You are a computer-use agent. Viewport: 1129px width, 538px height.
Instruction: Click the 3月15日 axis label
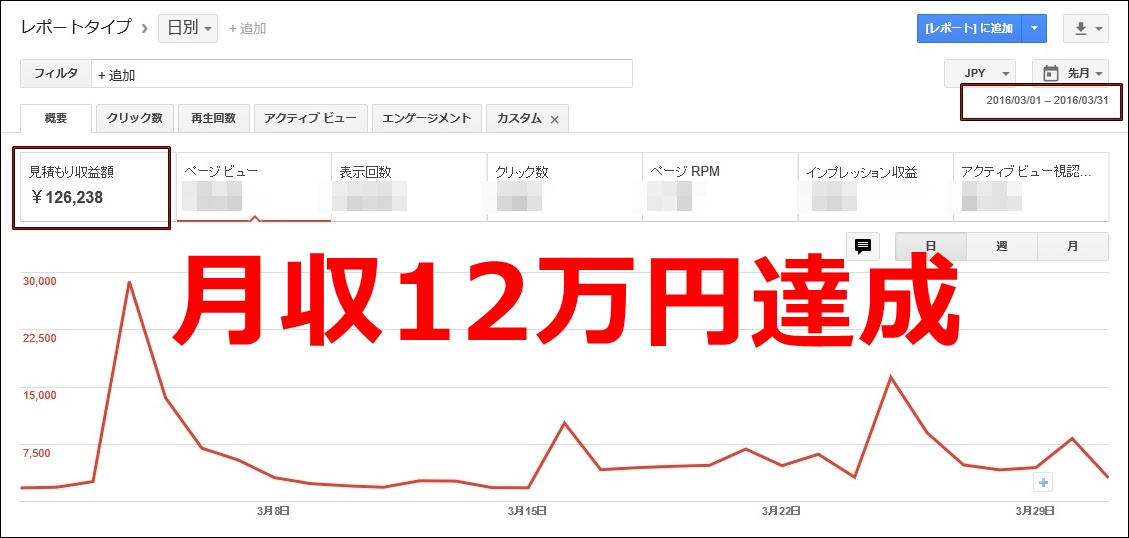527,511
